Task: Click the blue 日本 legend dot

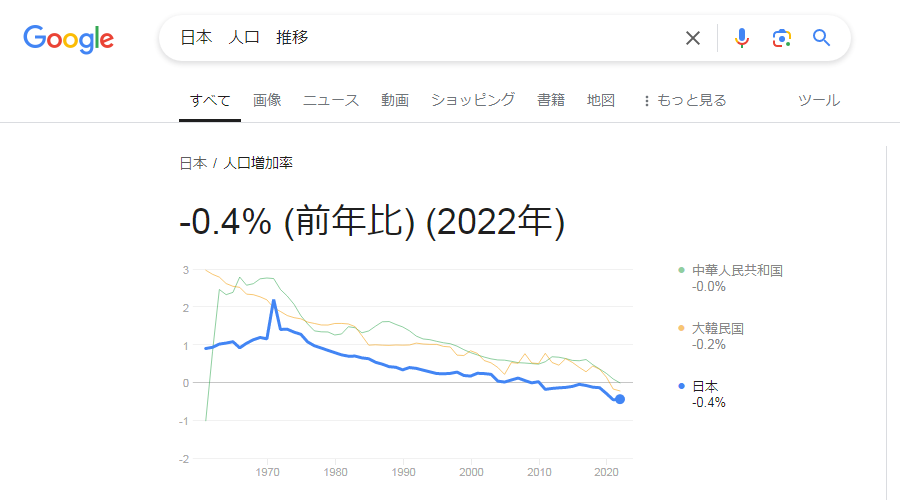Action: (681, 386)
